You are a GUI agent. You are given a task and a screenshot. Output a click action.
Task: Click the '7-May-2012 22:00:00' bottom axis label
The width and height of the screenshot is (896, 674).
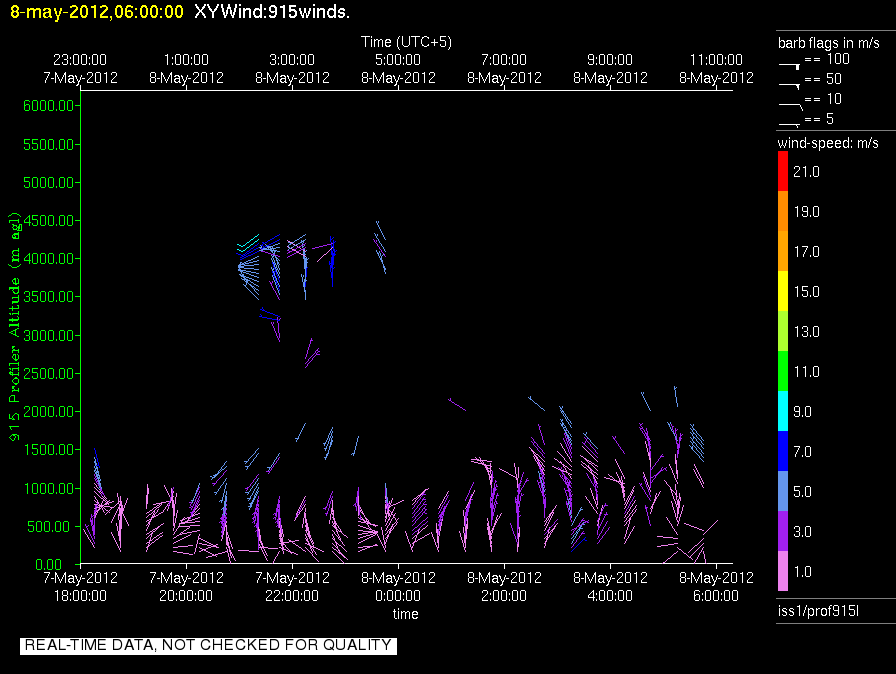tap(292, 587)
